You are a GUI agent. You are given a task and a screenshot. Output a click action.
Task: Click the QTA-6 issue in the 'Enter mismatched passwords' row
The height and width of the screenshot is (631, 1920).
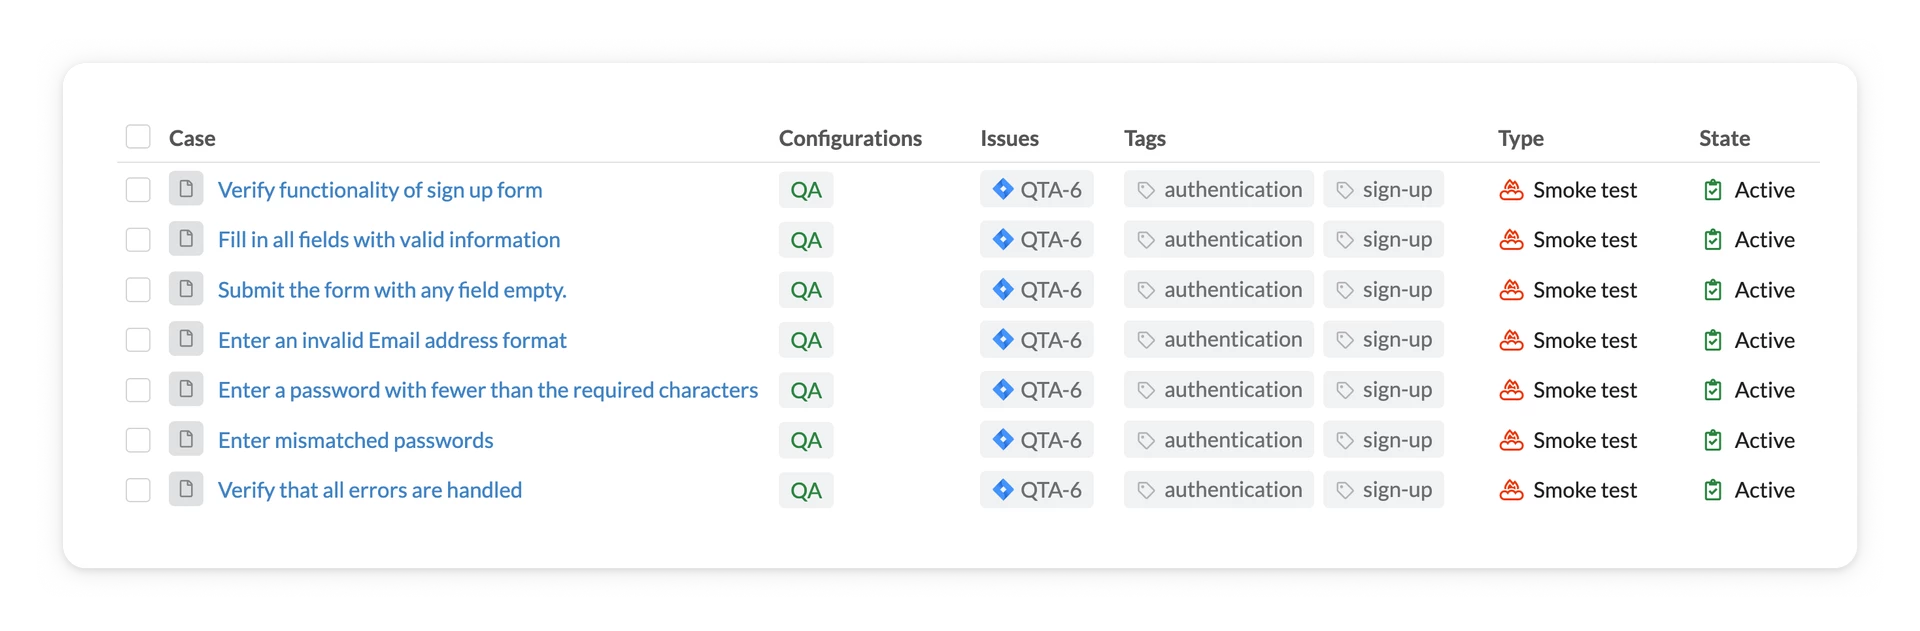(1037, 440)
